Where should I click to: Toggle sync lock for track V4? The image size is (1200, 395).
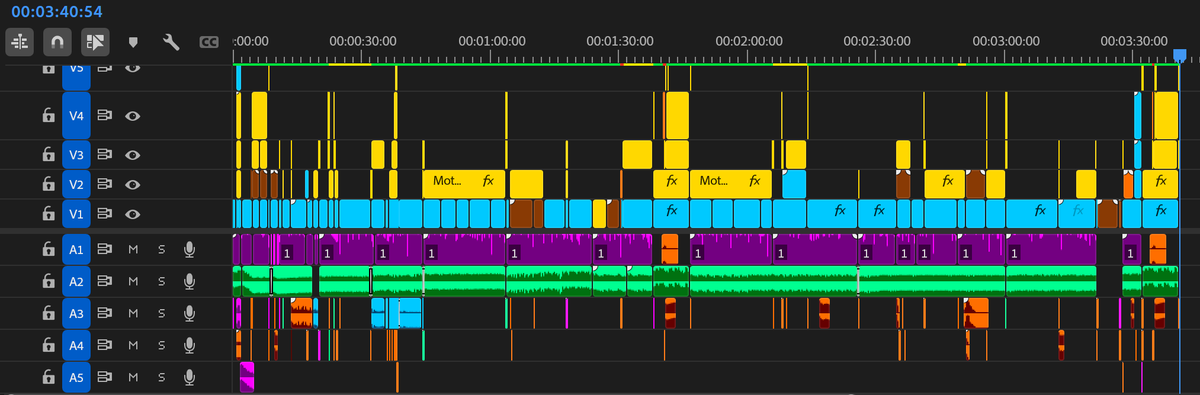104,116
